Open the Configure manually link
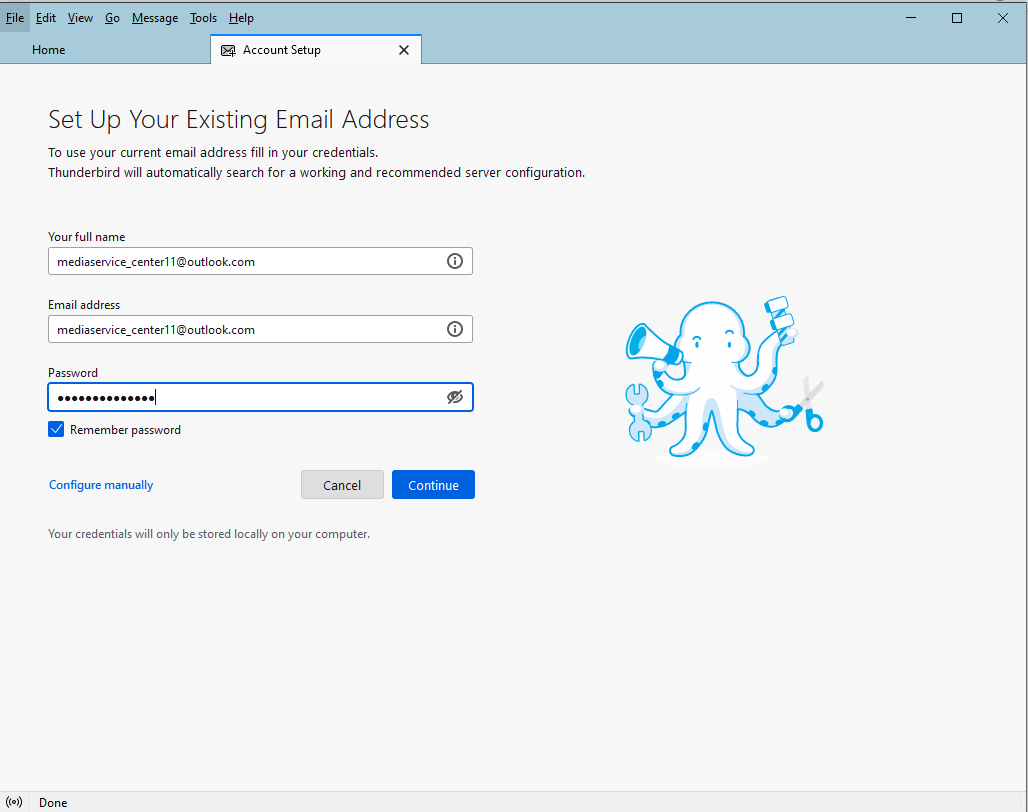This screenshot has height=812, width=1028. 101,484
